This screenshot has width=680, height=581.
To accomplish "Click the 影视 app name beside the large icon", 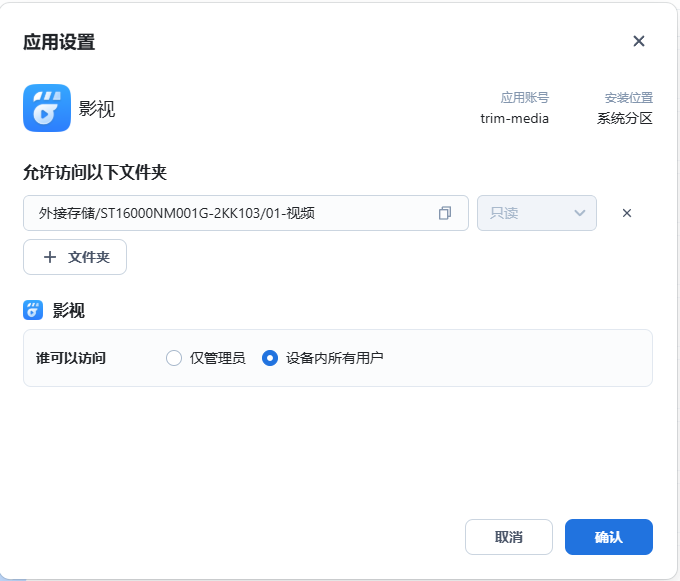I will (97, 109).
